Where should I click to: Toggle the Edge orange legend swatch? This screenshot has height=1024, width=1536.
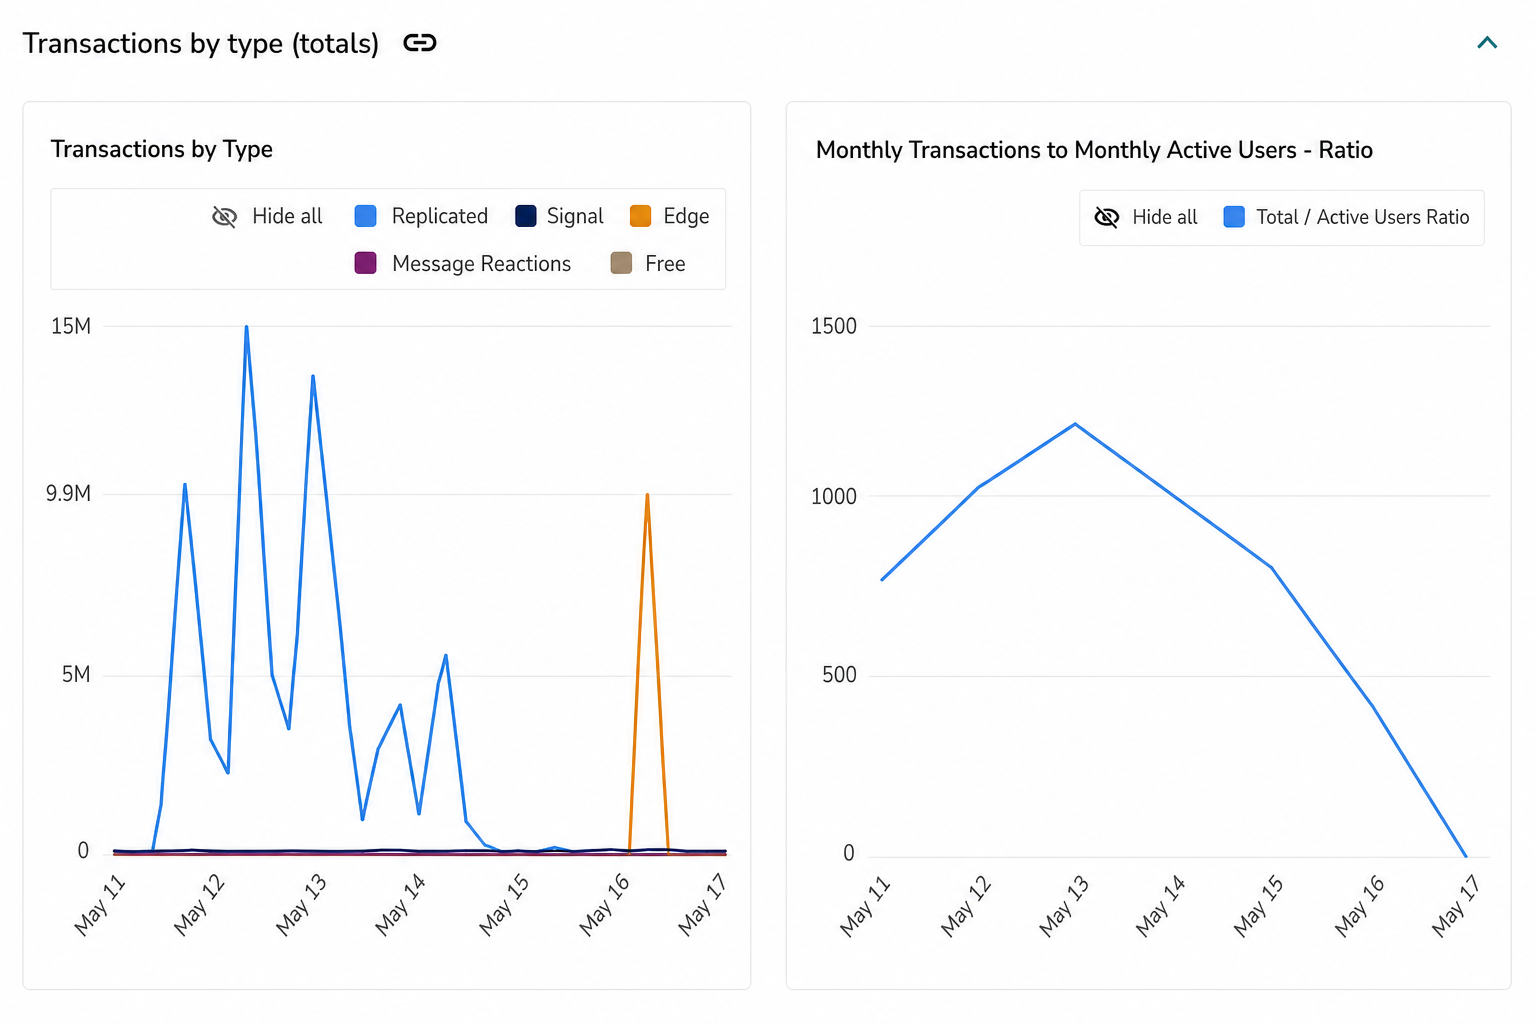click(x=641, y=216)
